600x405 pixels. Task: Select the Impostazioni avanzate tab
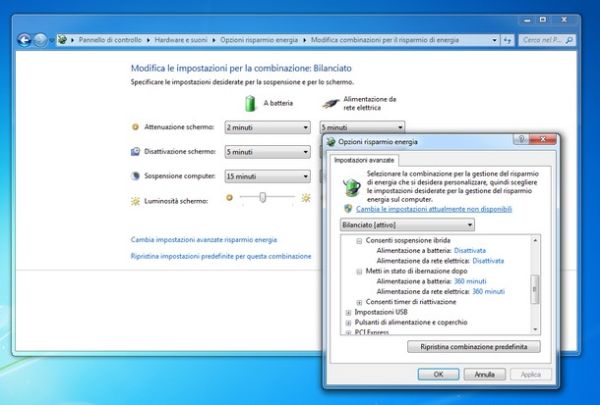[364, 159]
